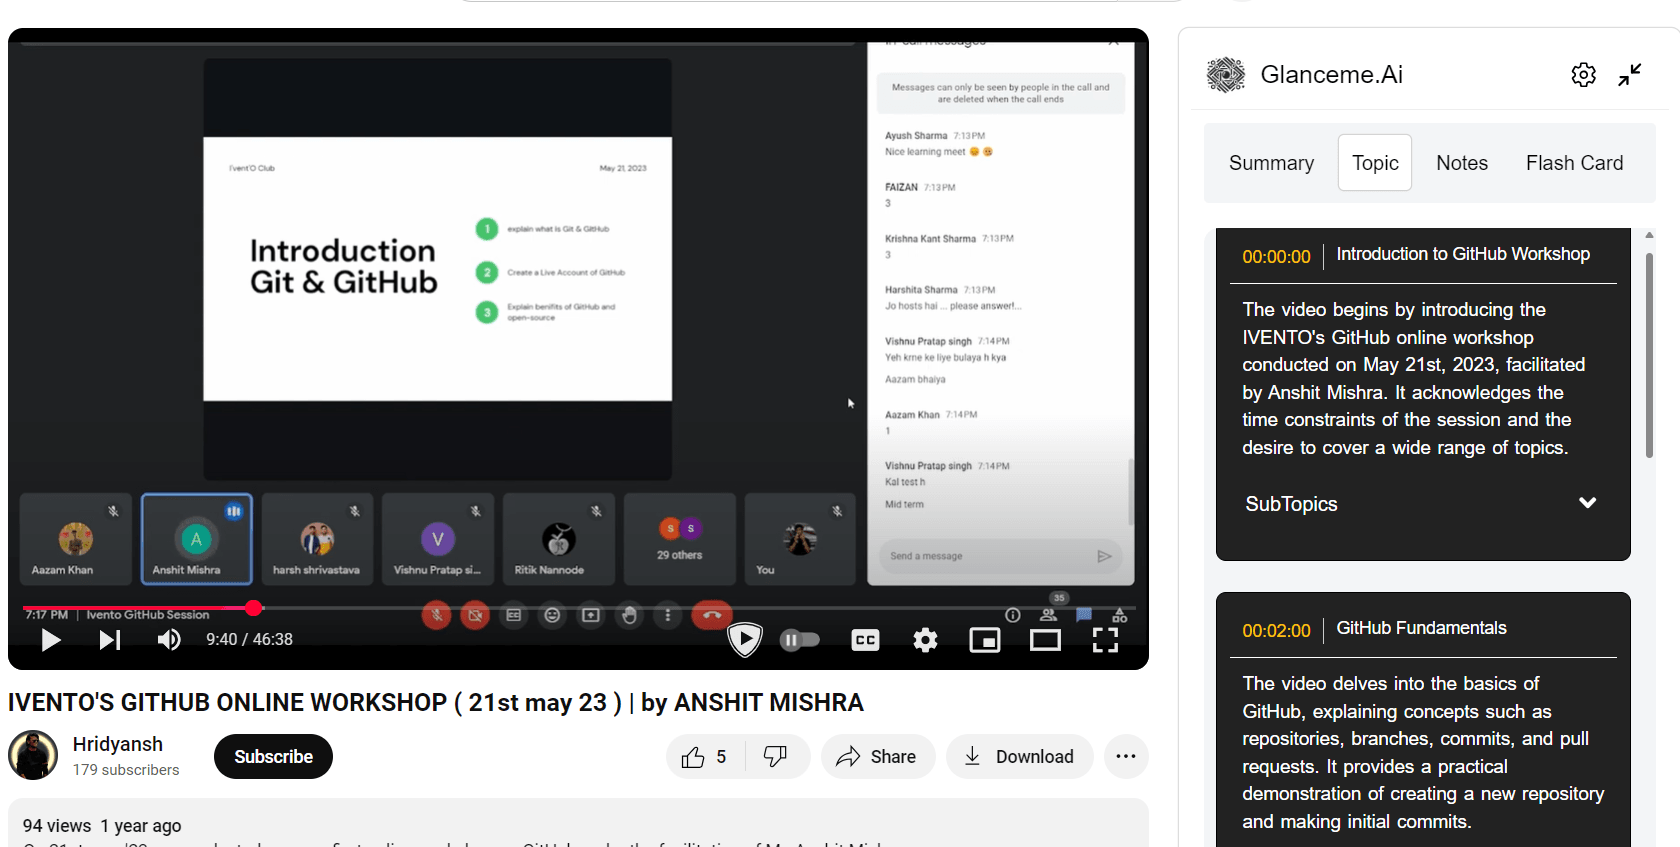
Task: Enter full screen mode
Action: point(1105,640)
